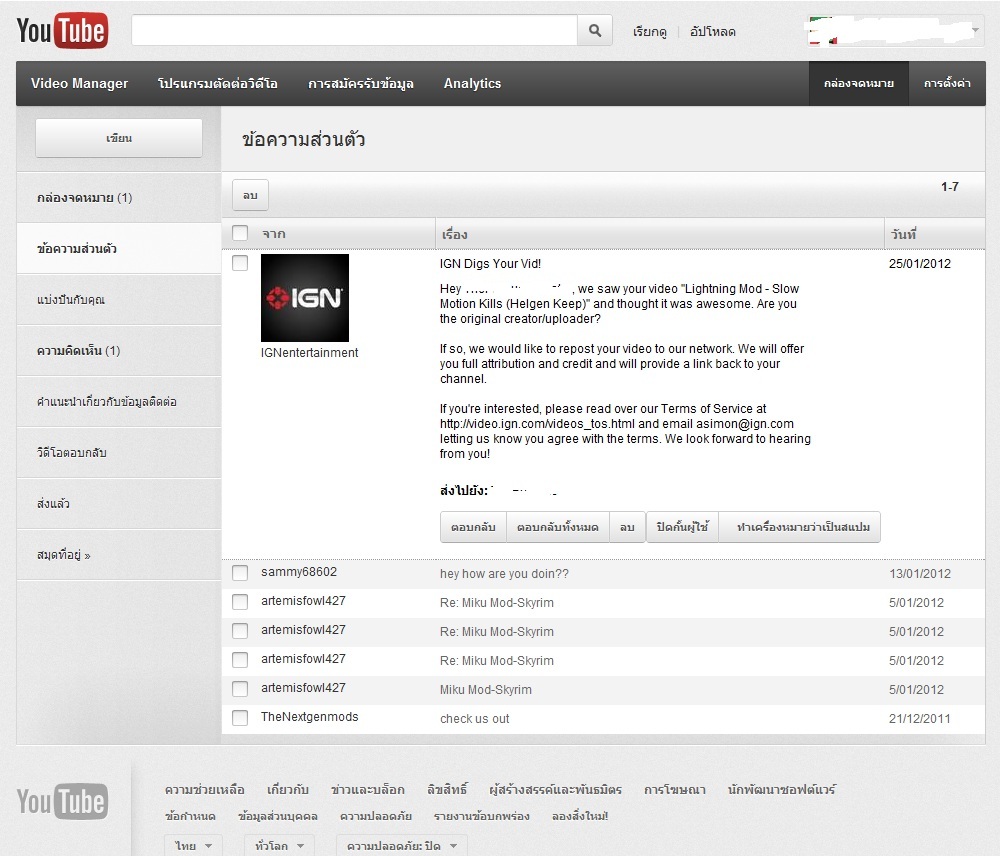
Task: Click the YouTube logo in the header
Action: (62, 30)
